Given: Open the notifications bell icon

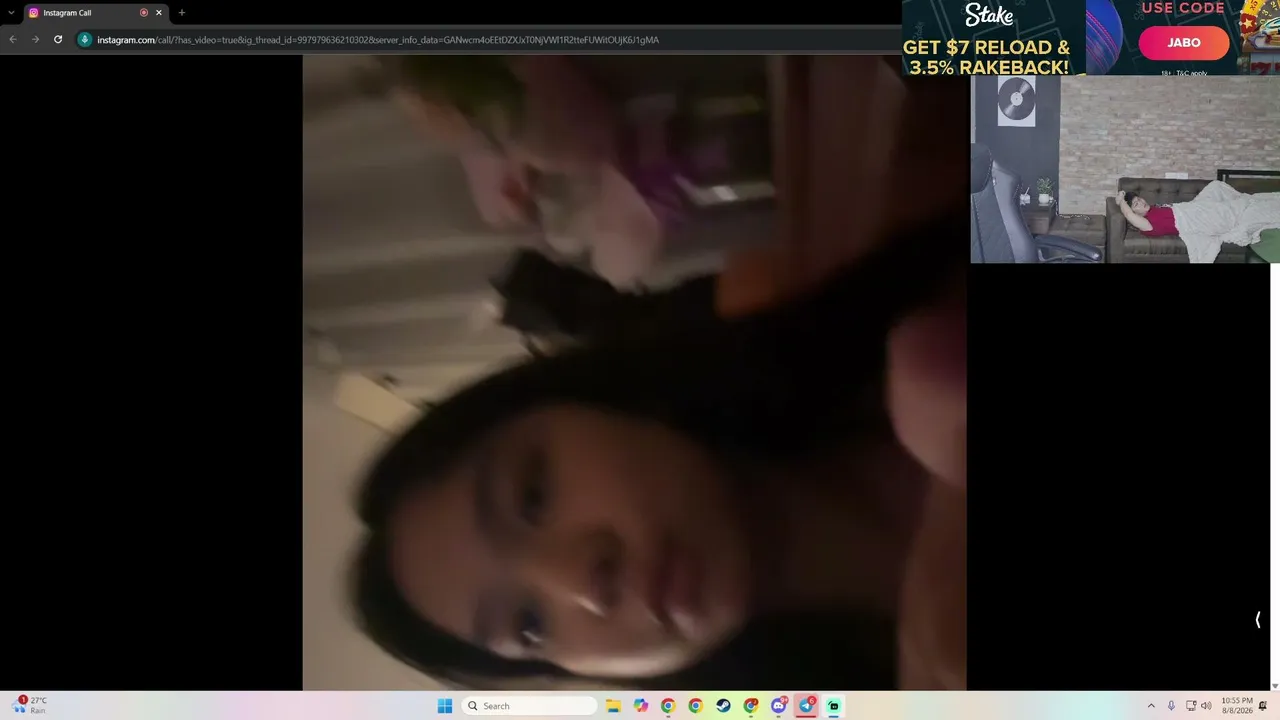Looking at the screenshot, I should [1263, 706].
